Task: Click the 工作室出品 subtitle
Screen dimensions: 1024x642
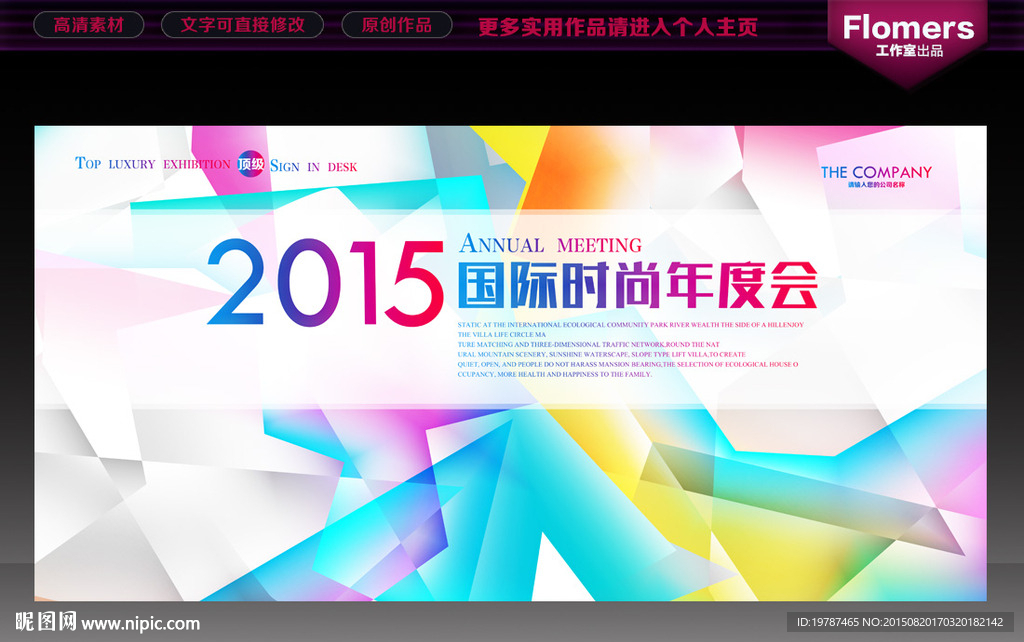Action: click(909, 51)
